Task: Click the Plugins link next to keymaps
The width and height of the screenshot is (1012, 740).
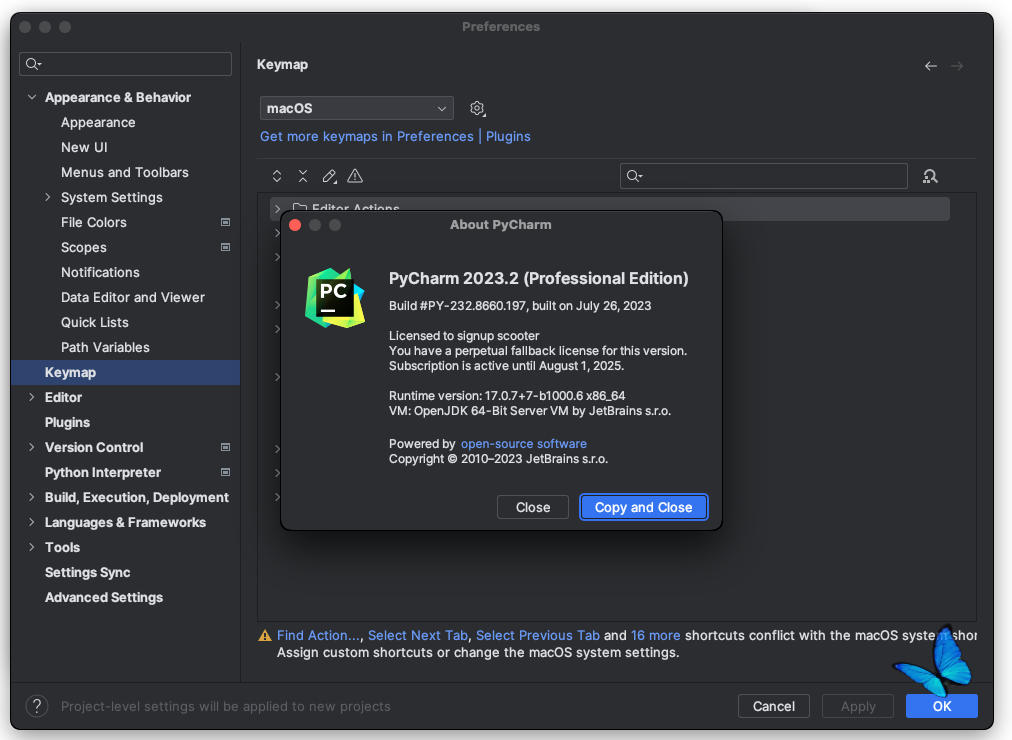Action: [x=508, y=137]
